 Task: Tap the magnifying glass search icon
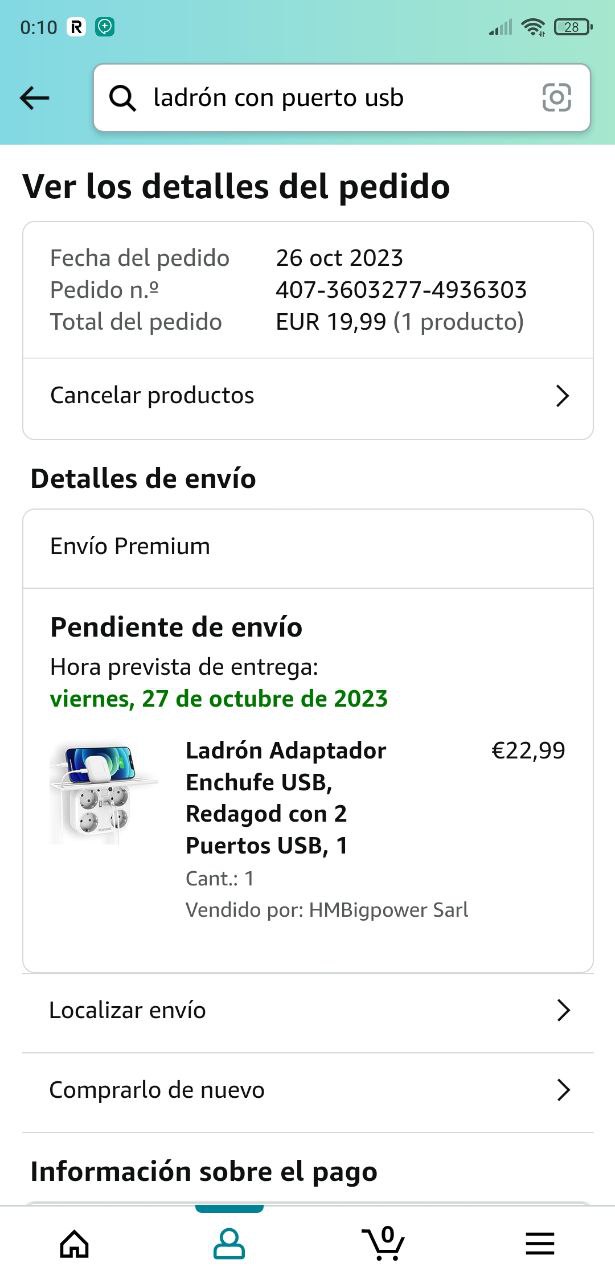[122, 98]
